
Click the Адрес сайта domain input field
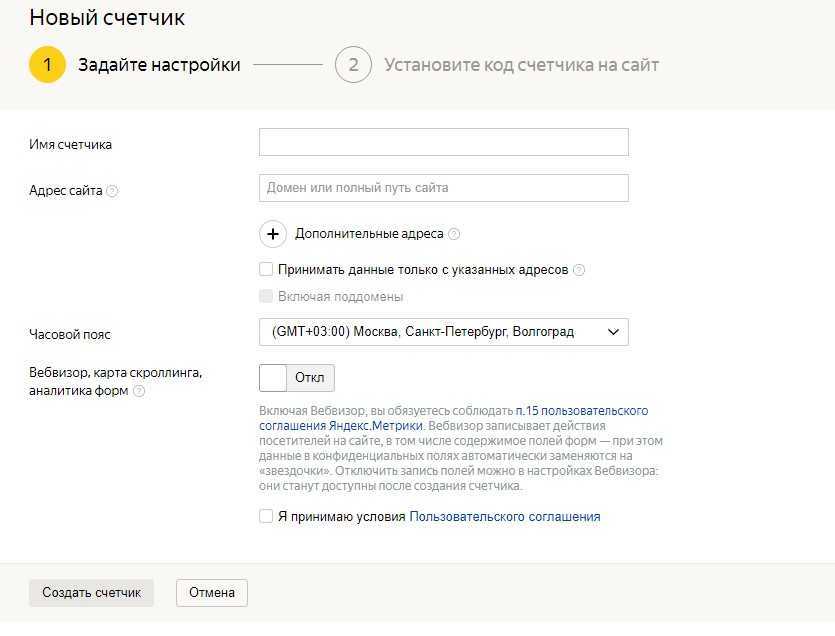(443, 188)
